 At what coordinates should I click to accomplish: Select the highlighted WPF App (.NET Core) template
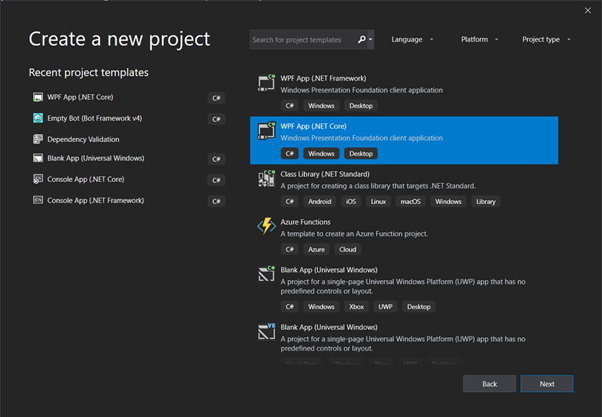[404, 140]
